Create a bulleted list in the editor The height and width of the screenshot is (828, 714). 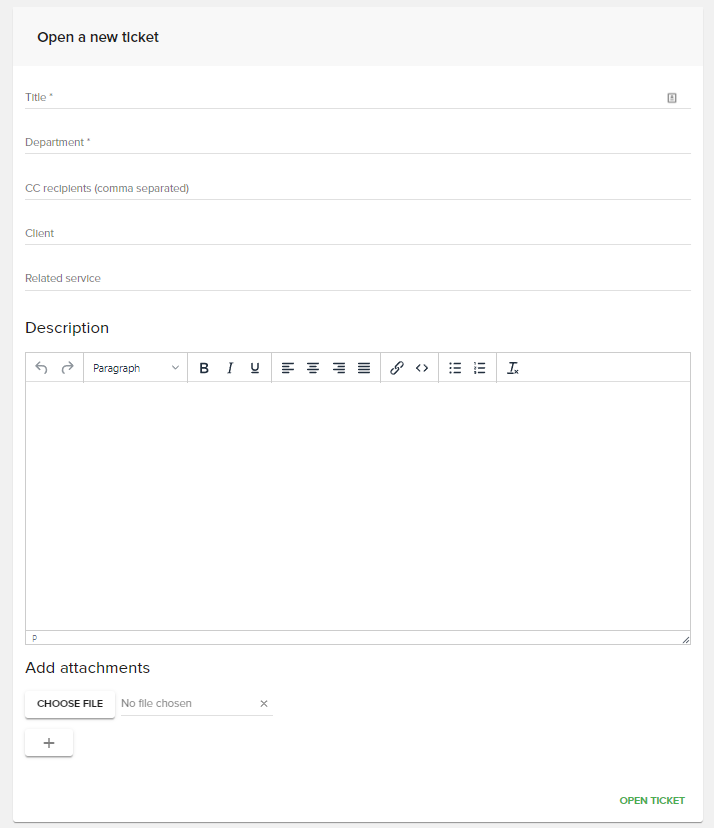tap(455, 367)
